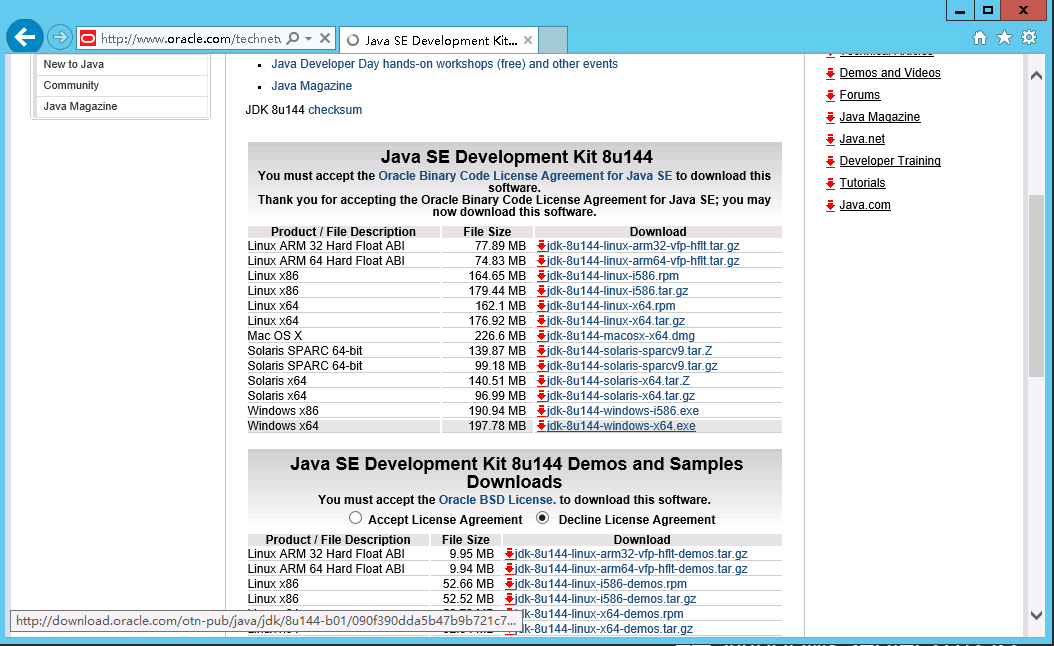Click download icon for solaris-sparcv9.tar.Z
Viewport: 1054px width, 646px height.
541,351
